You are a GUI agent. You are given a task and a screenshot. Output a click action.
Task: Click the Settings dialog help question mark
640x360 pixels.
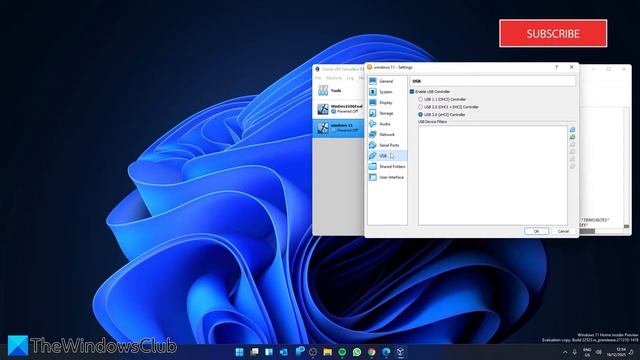[556, 67]
